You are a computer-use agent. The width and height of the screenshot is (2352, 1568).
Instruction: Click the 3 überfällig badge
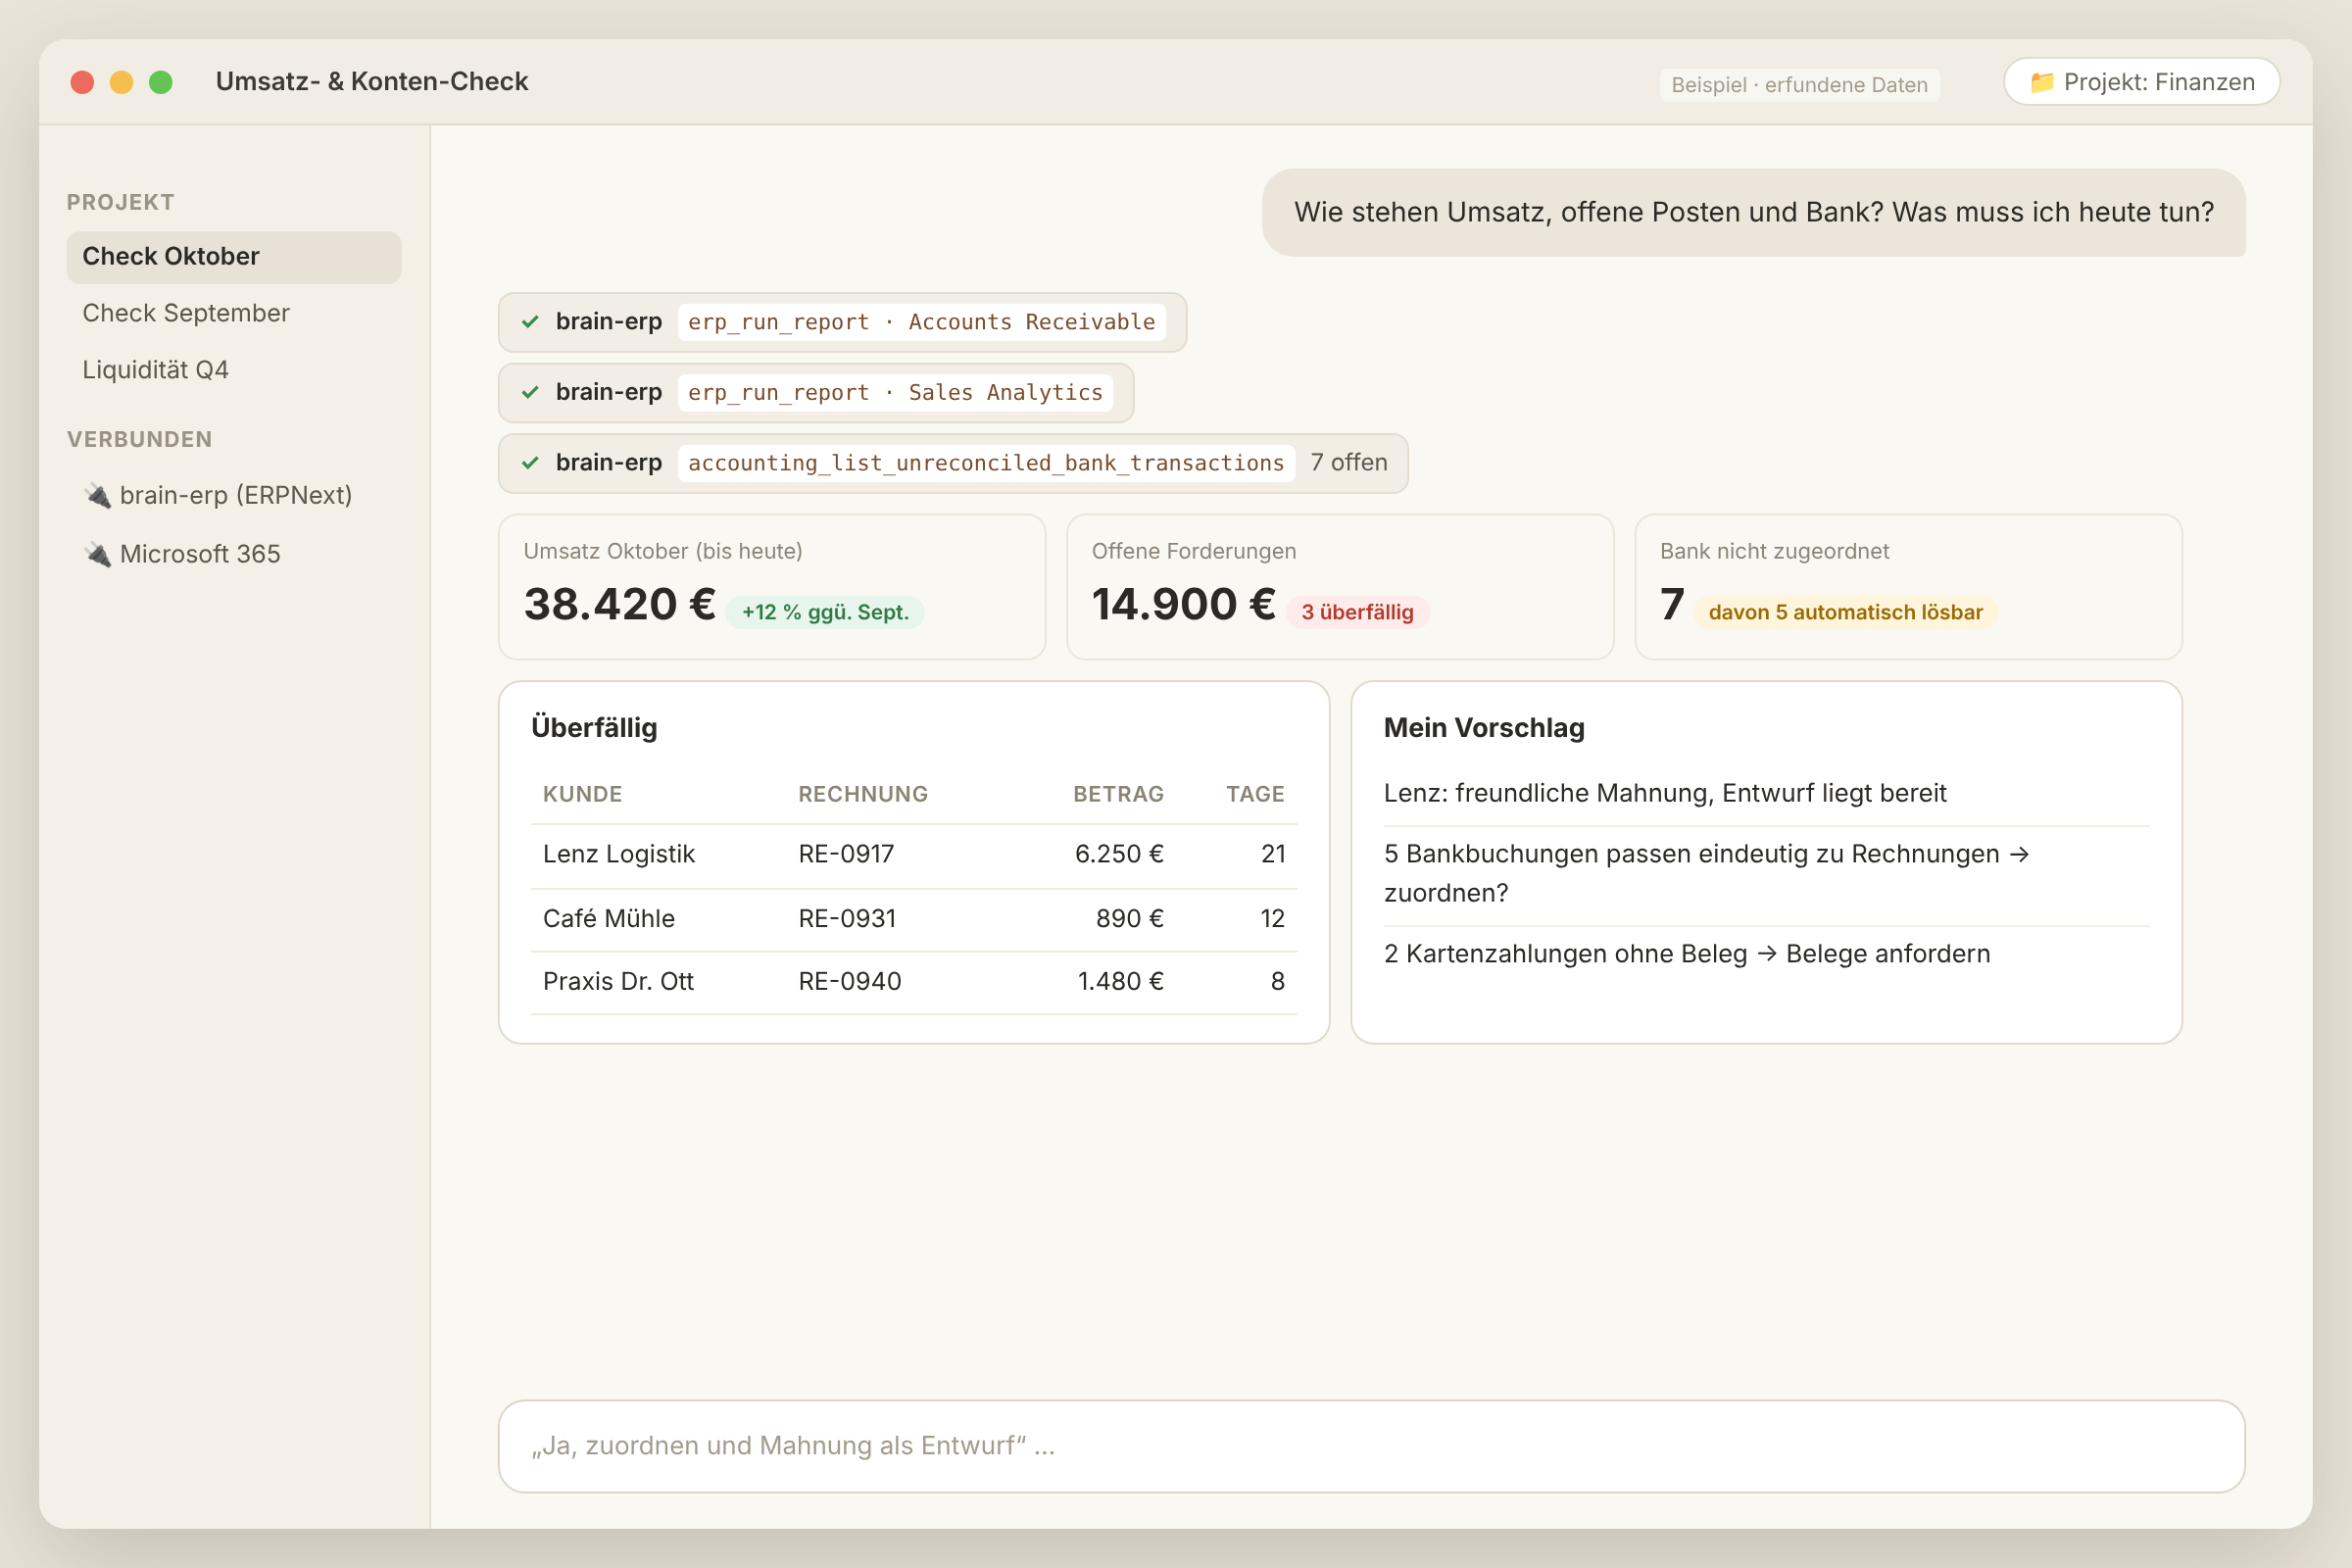pyautogui.click(x=1357, y=612)
